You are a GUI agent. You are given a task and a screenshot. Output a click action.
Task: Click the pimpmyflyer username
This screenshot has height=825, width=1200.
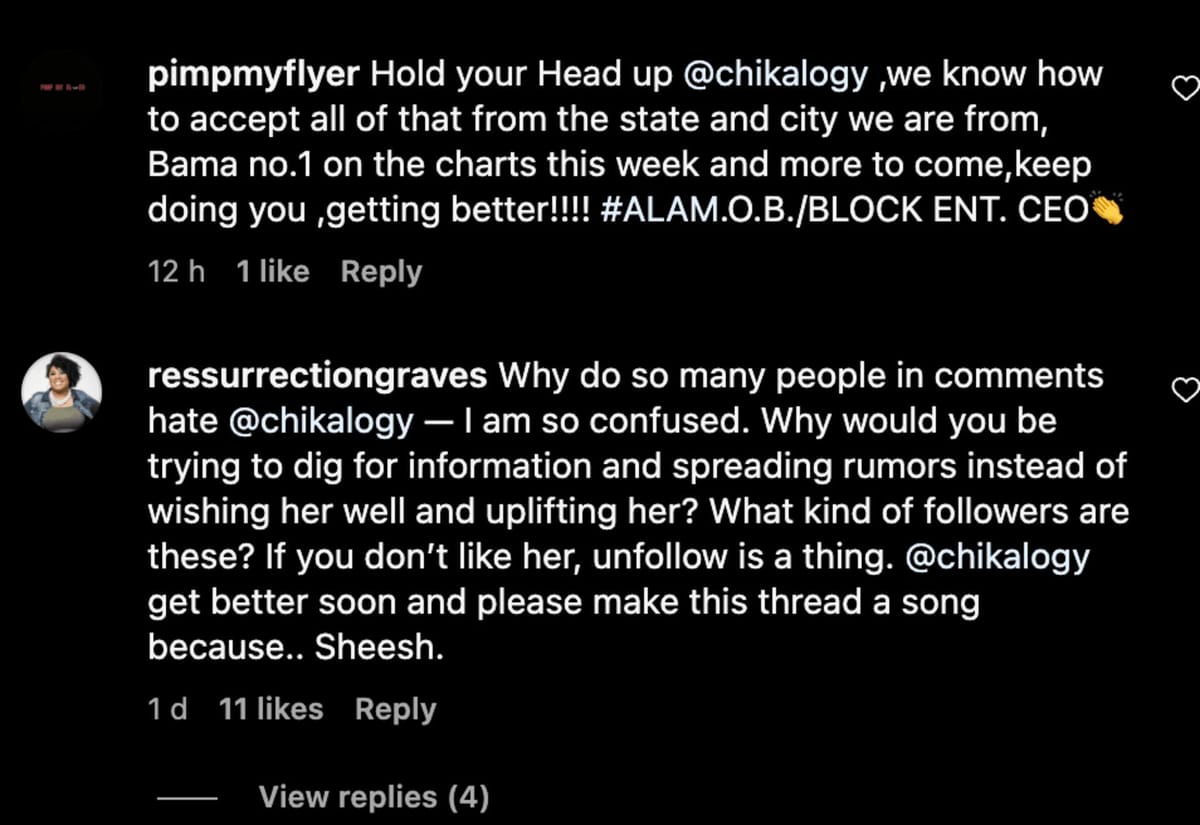[259, 73]
